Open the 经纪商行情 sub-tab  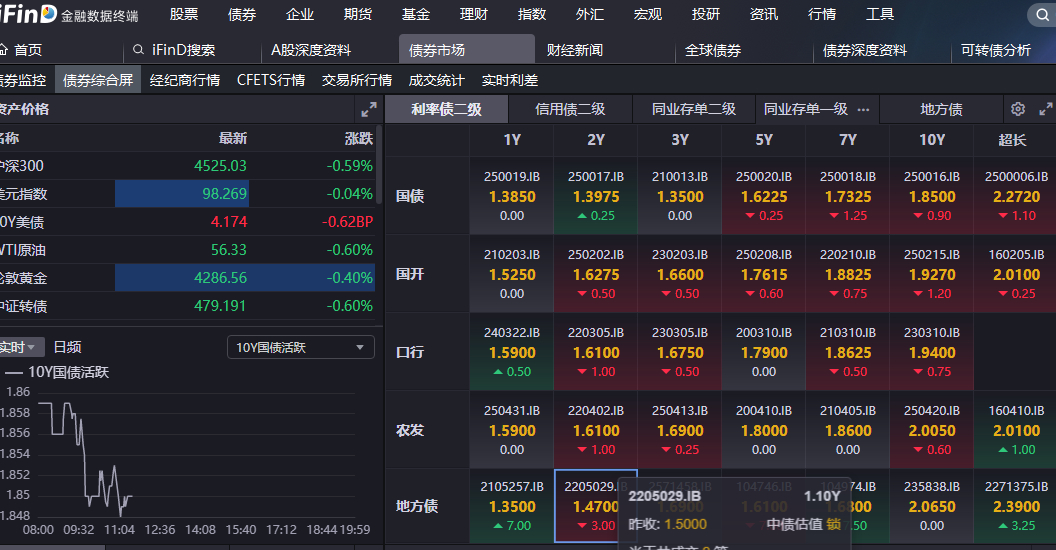(185, 80)
